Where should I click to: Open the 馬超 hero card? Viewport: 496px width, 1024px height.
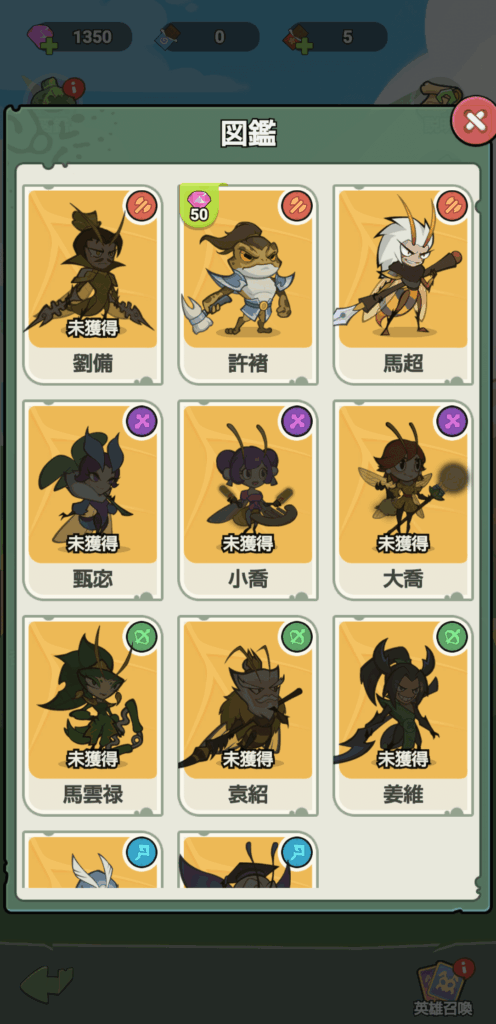(403, 285)
